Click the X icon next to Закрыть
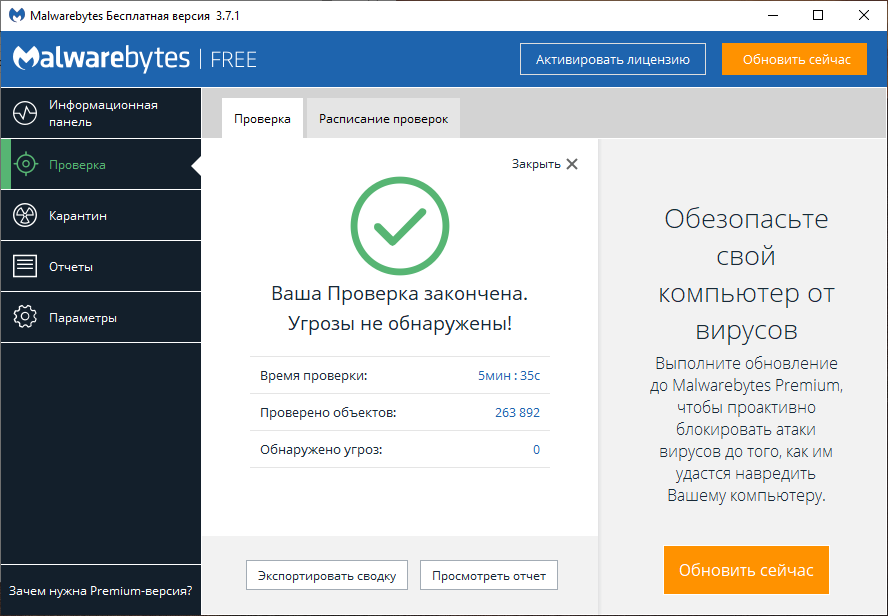 pyautogui.click(x=572, y=164)
